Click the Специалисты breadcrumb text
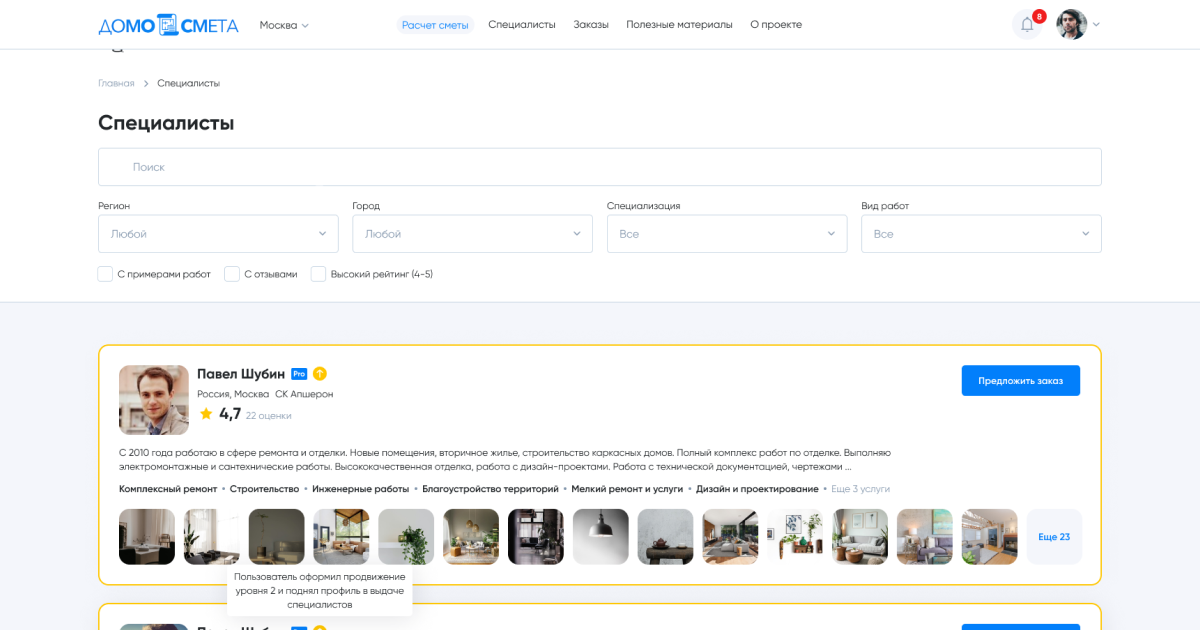1200x630 pixels. coord(188,83)
